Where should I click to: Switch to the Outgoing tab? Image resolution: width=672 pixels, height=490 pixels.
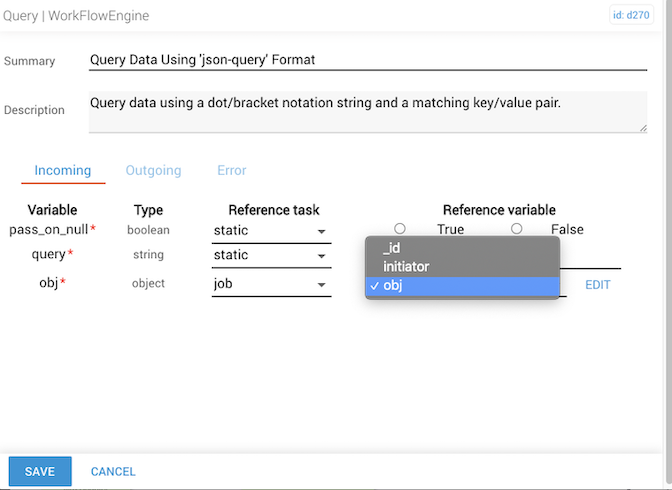(x=153, y=171)
